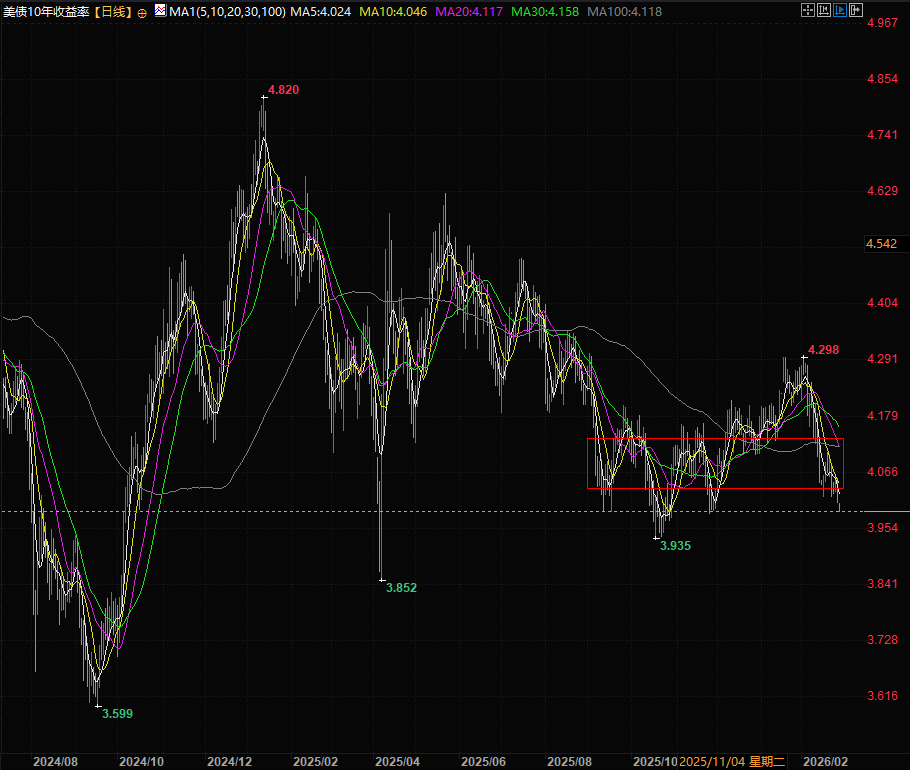Click the 美债10年收益率 chart title
This screenshot has width=910, height=770.
pyautogui.click(x=46, y=12)
